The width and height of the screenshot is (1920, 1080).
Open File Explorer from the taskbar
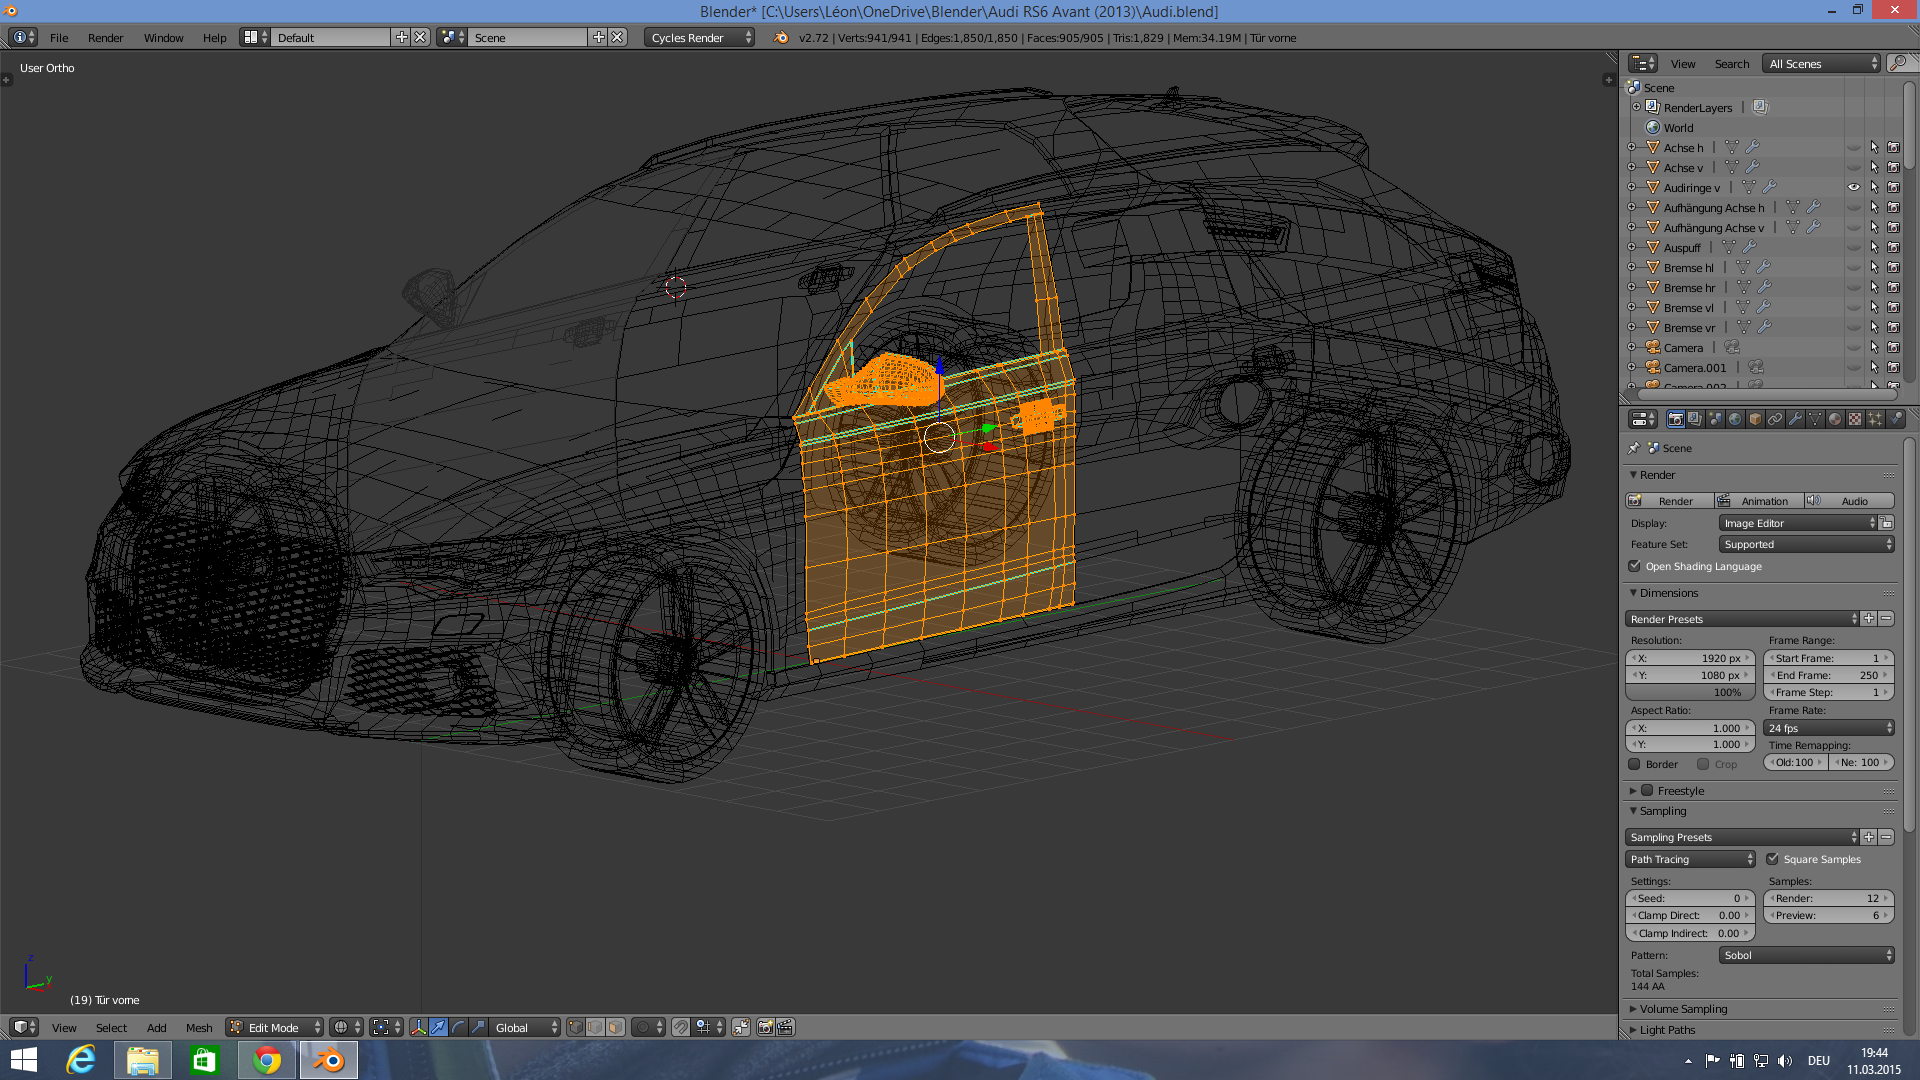(x=142, y=1060)
